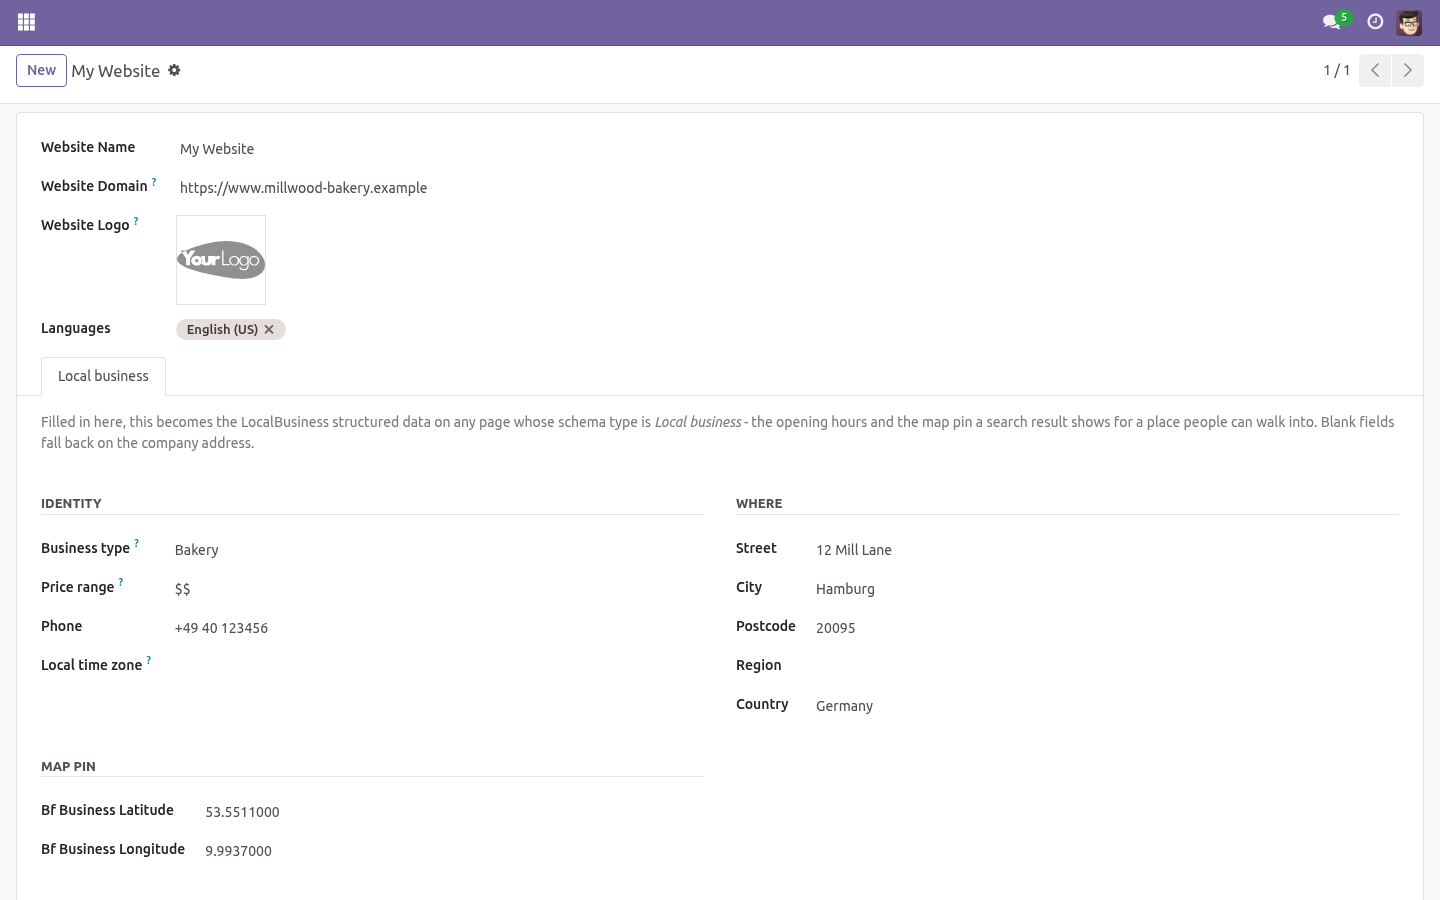Show help tooltip for Price range
The height and width of the screenshot is (900, 1440).
pos(121,583)
